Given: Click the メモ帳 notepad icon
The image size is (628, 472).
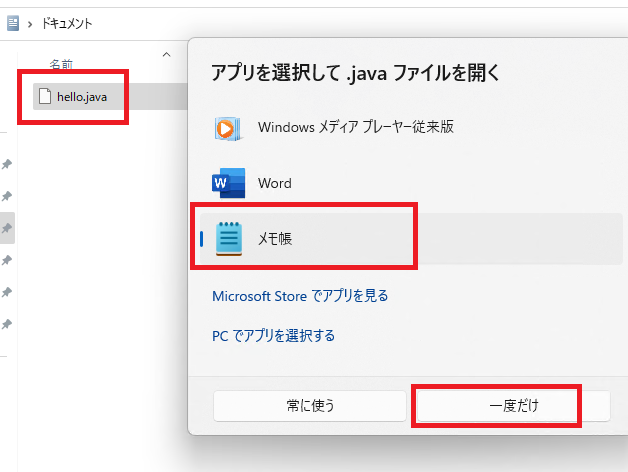Looking at the screenshot, I should pos(229,239).
